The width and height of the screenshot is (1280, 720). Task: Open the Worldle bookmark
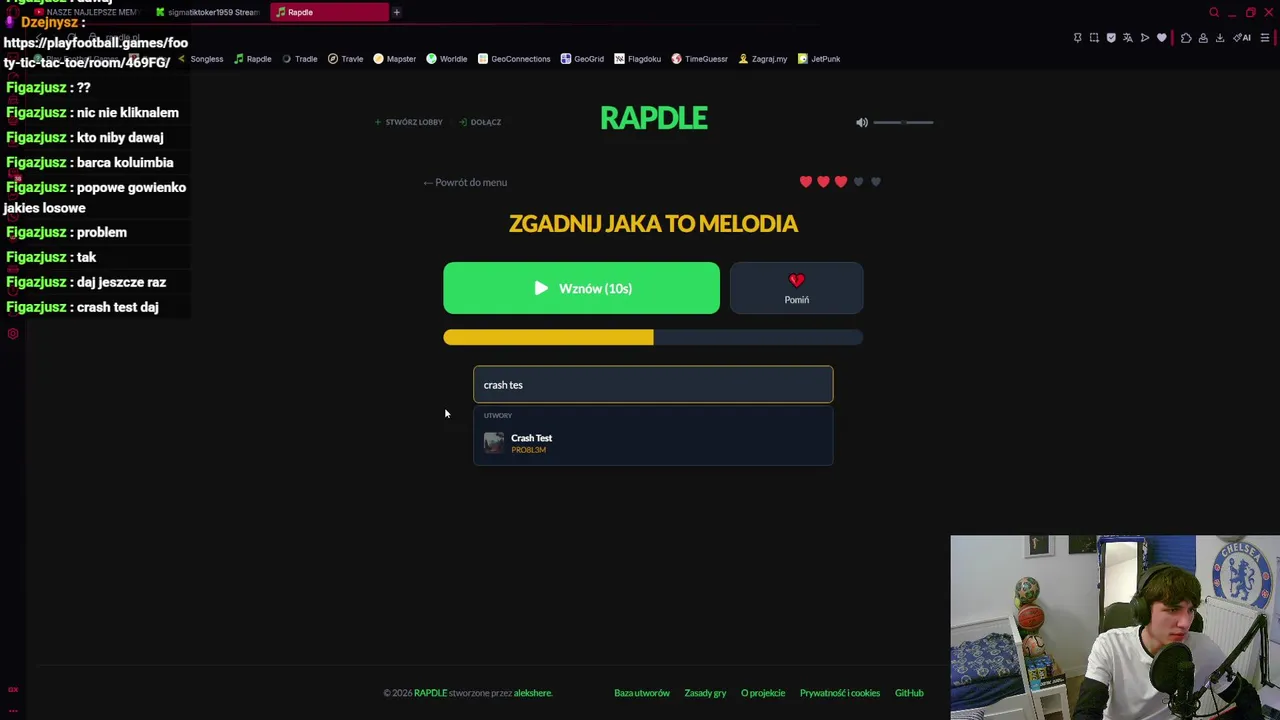click(447, 59)
